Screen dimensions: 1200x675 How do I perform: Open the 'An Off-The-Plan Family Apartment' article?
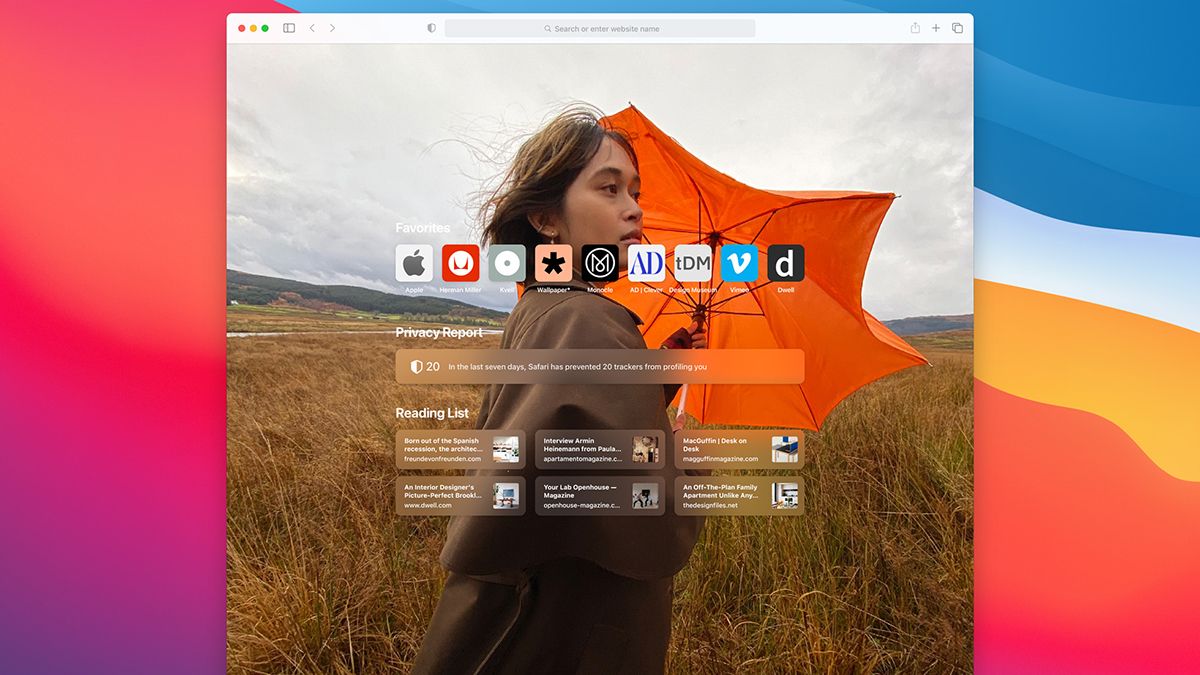pos(739,496)
